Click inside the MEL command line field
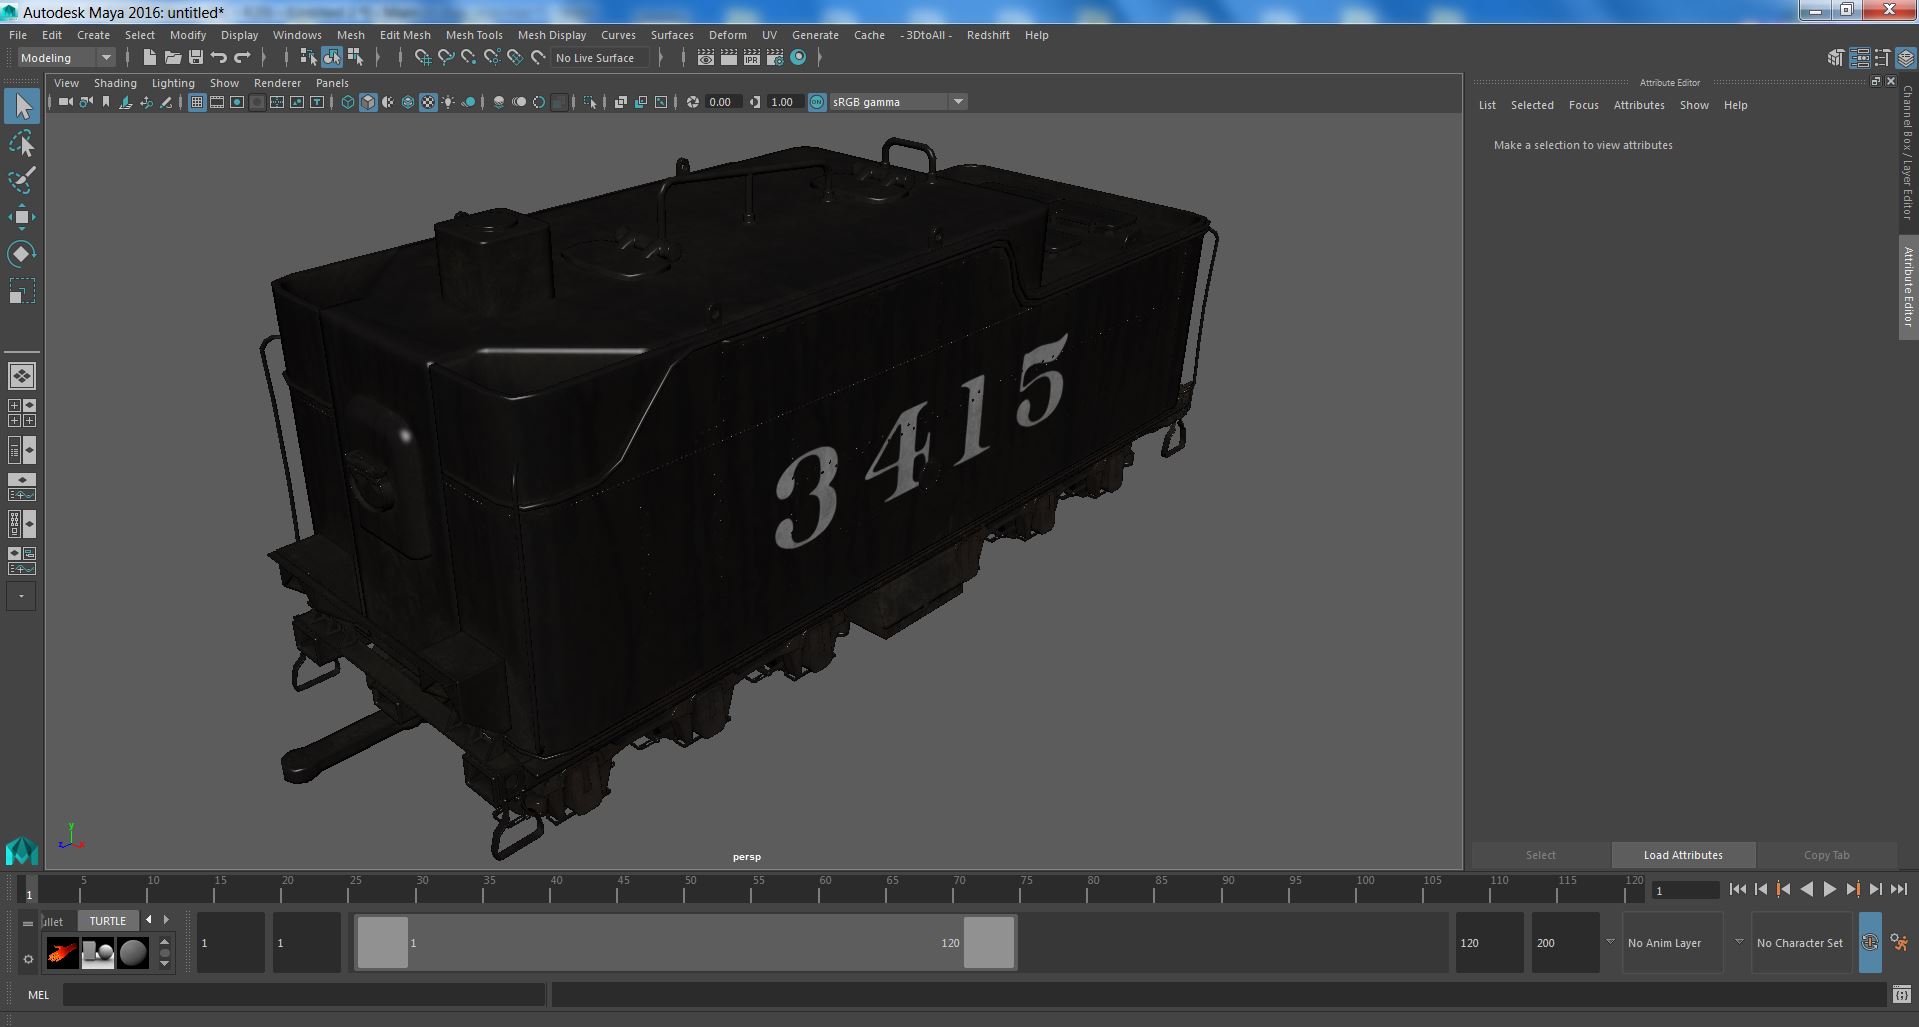The image size is (1919, 1027). point(303,995)
